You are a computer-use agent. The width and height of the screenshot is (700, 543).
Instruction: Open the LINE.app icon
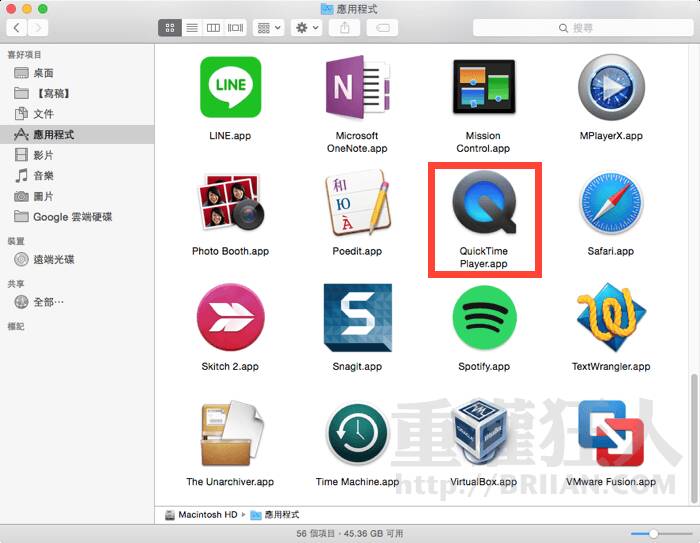tap(230, 87)
